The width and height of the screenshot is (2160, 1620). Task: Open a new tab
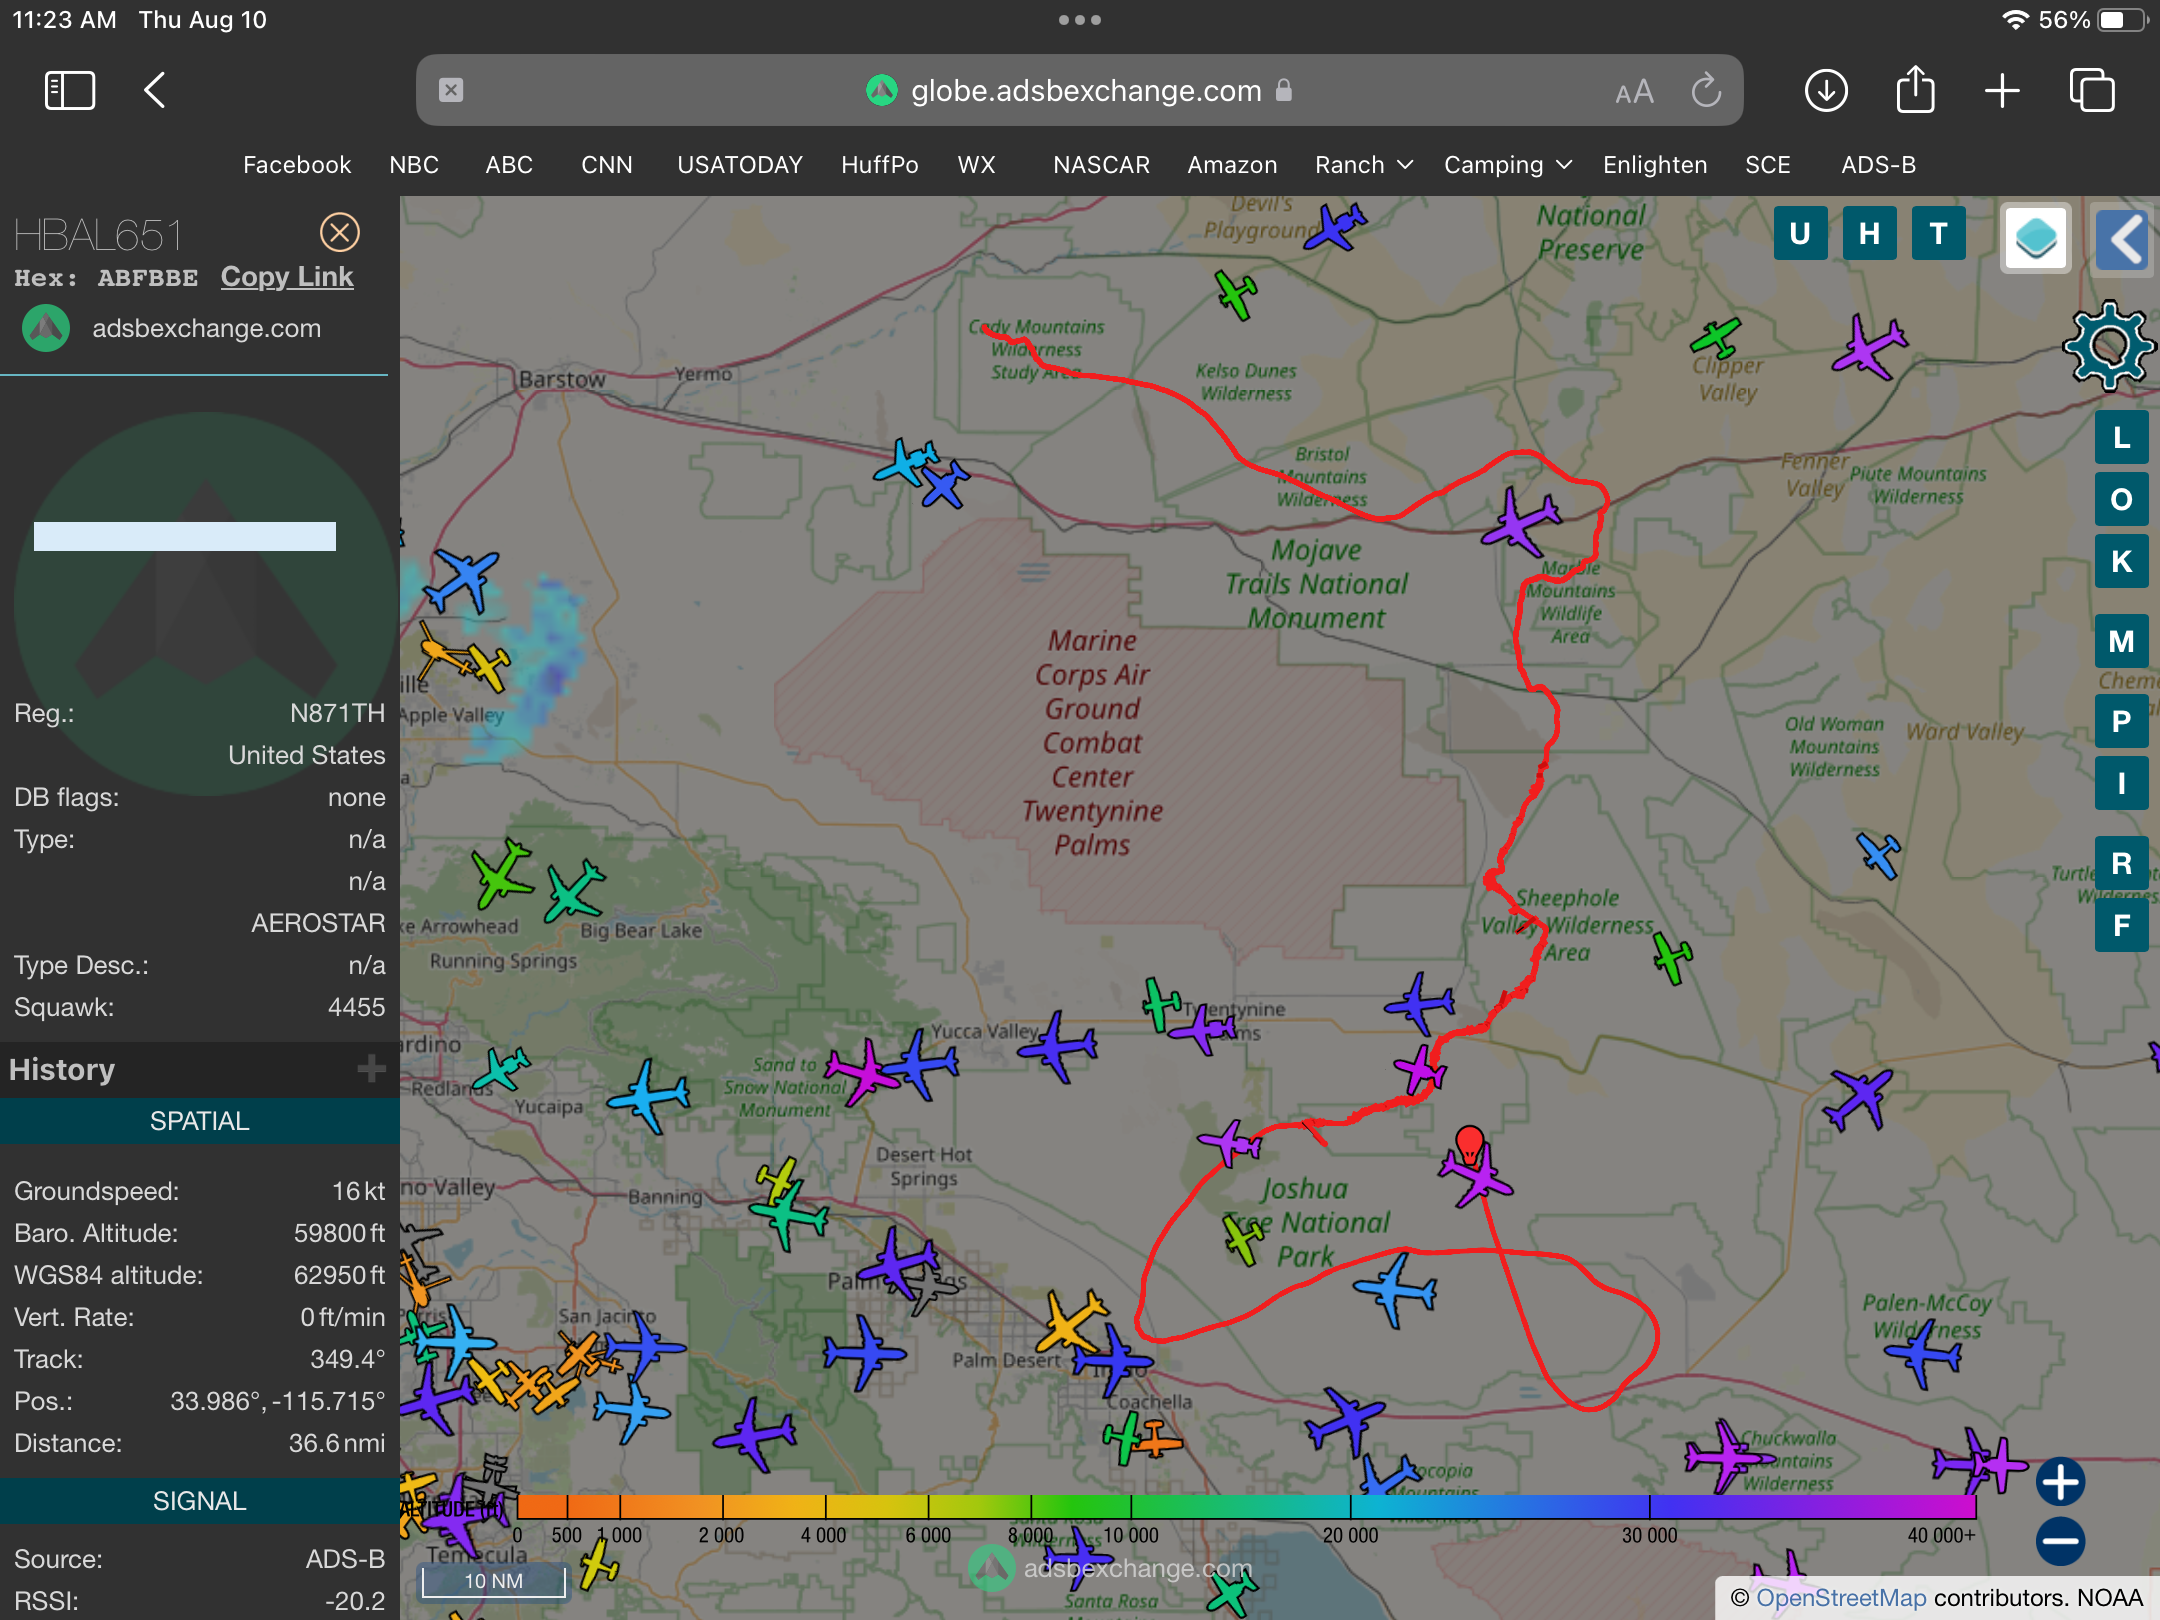[x=2002, y=91]
